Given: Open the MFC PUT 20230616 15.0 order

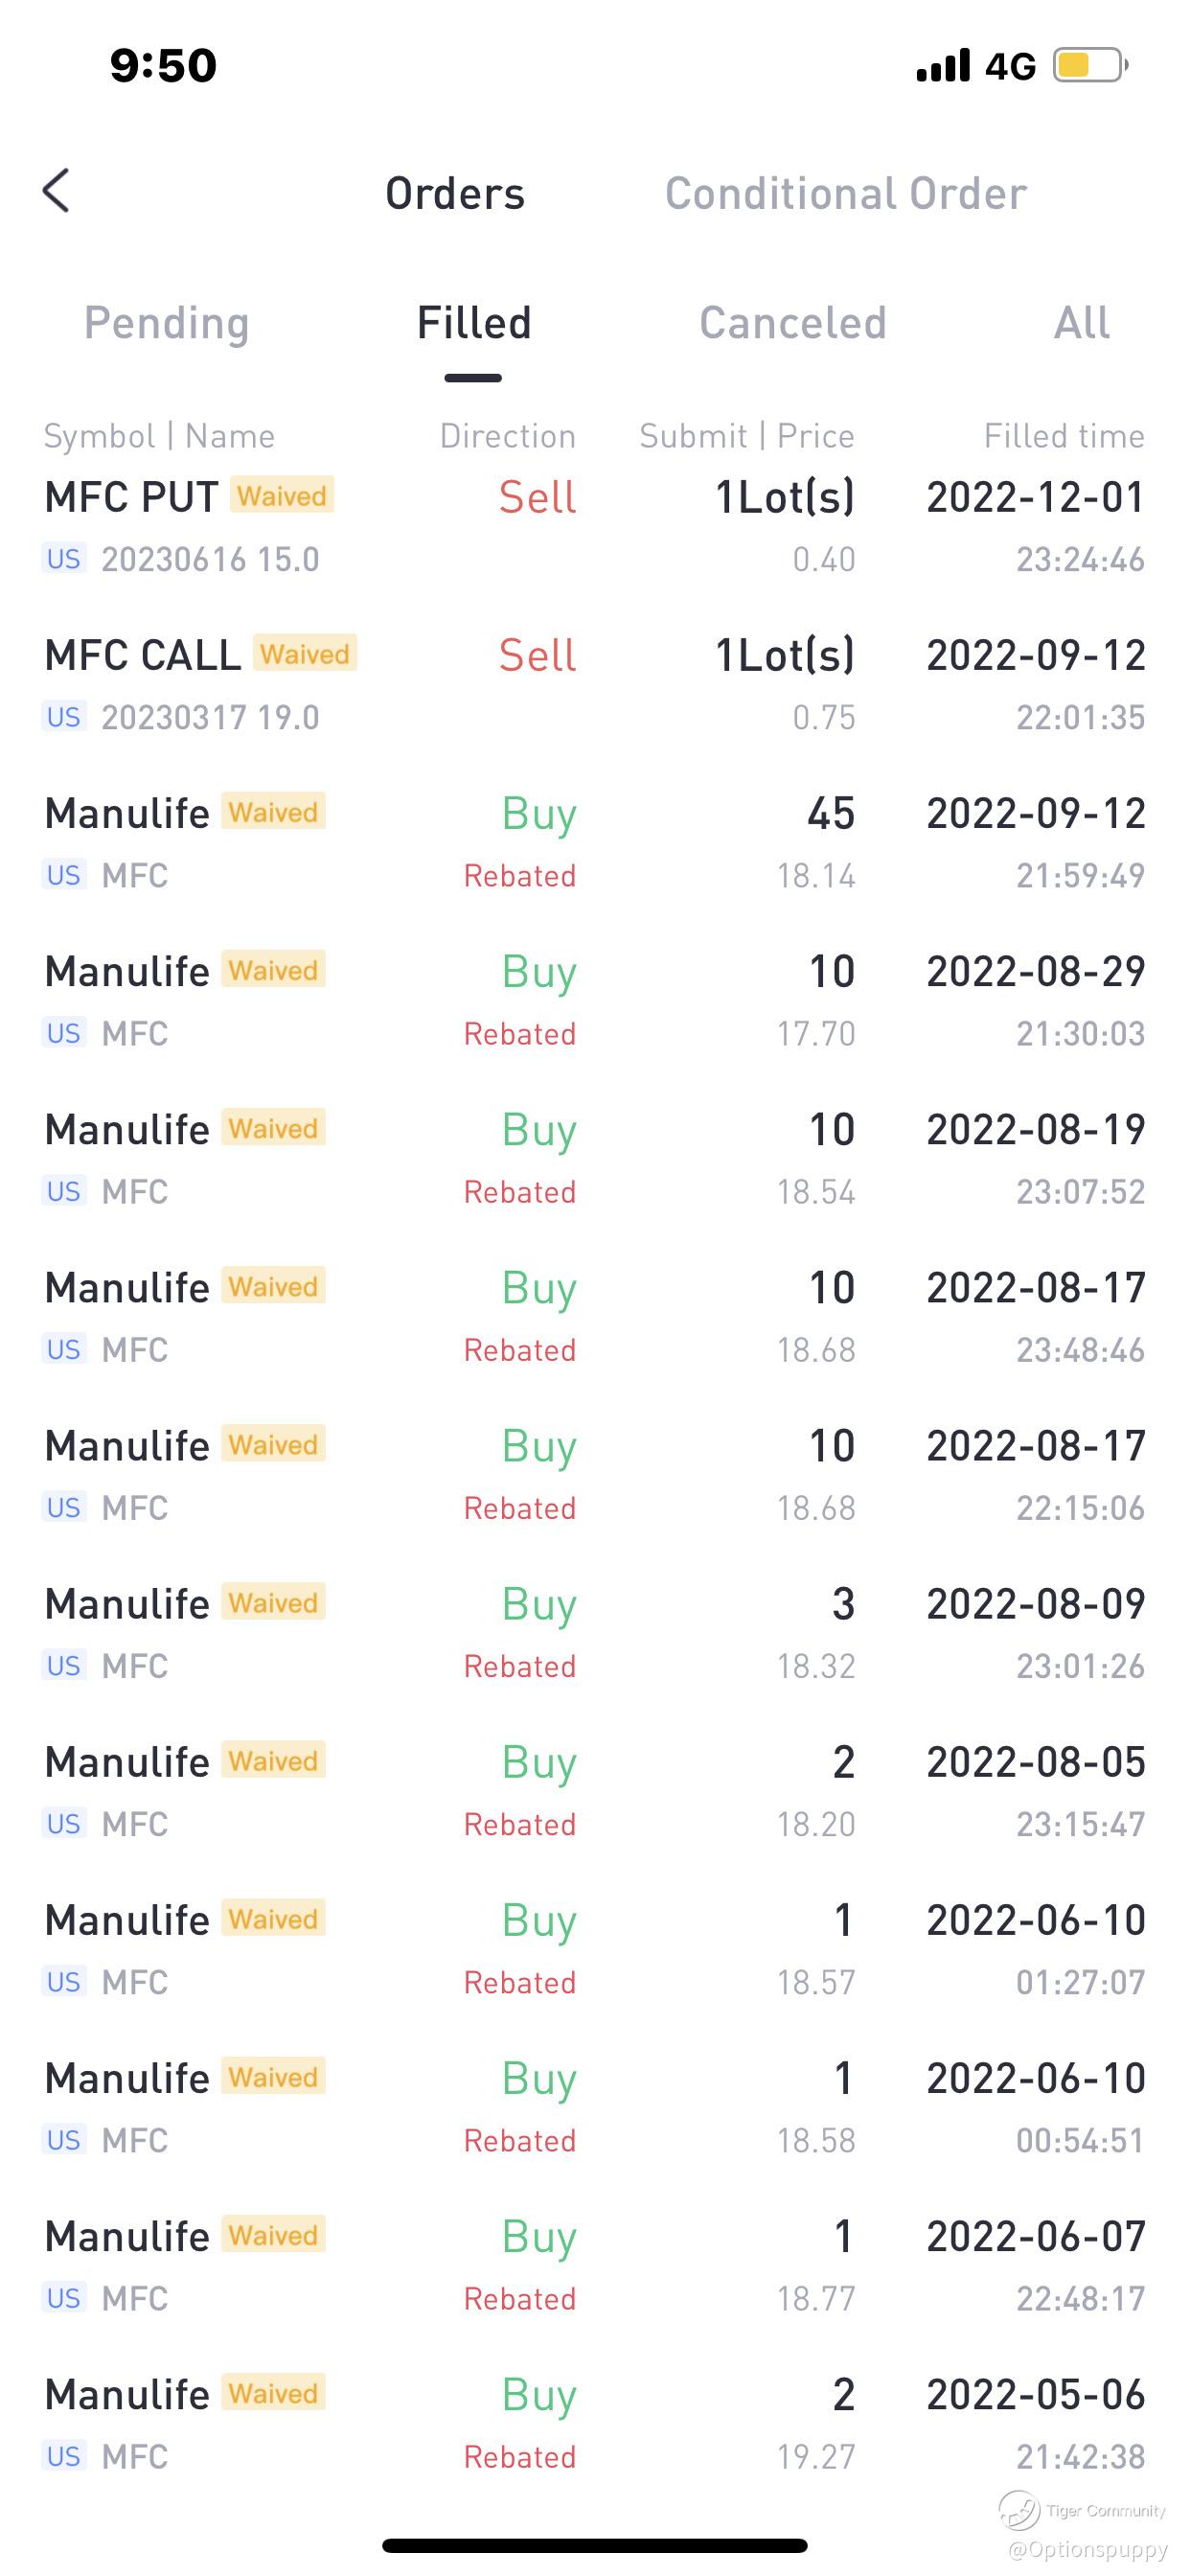Looking at the screenshot, I should click(594, 526).
